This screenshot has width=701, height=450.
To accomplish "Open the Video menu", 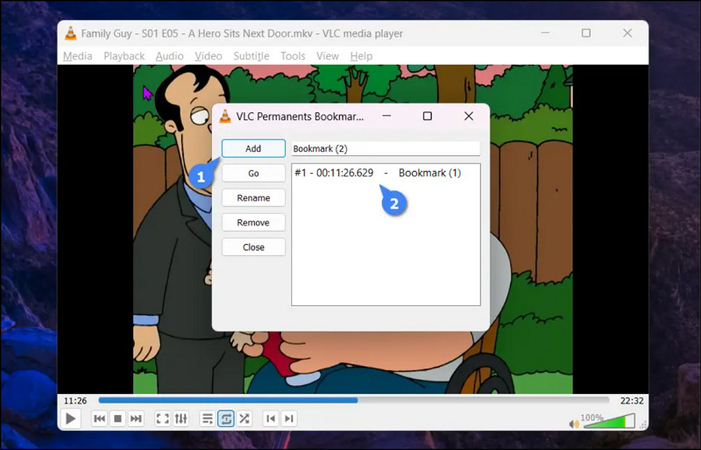I will pyautogui.click(x=208, y=56).
